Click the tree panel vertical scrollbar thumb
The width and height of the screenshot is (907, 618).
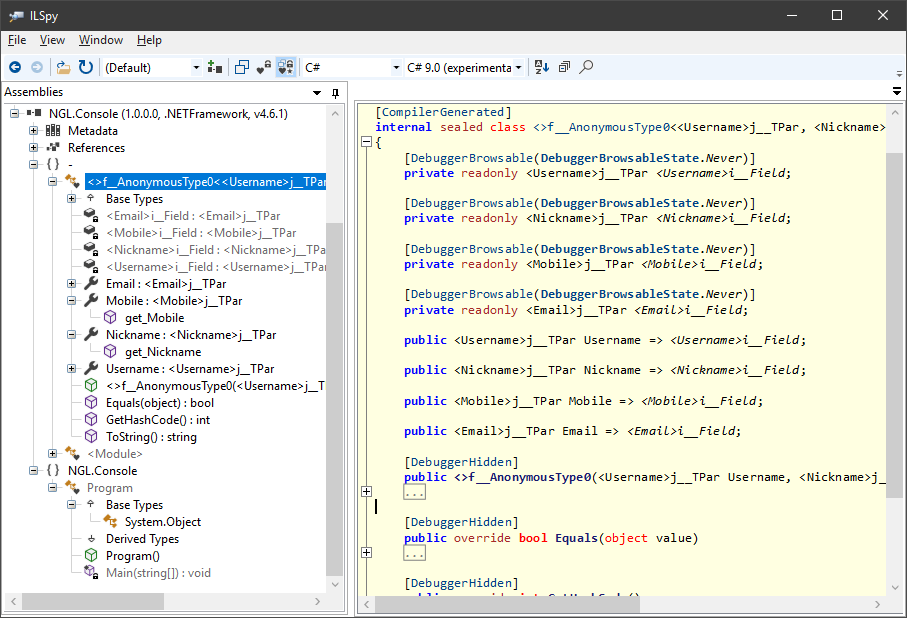334,399
